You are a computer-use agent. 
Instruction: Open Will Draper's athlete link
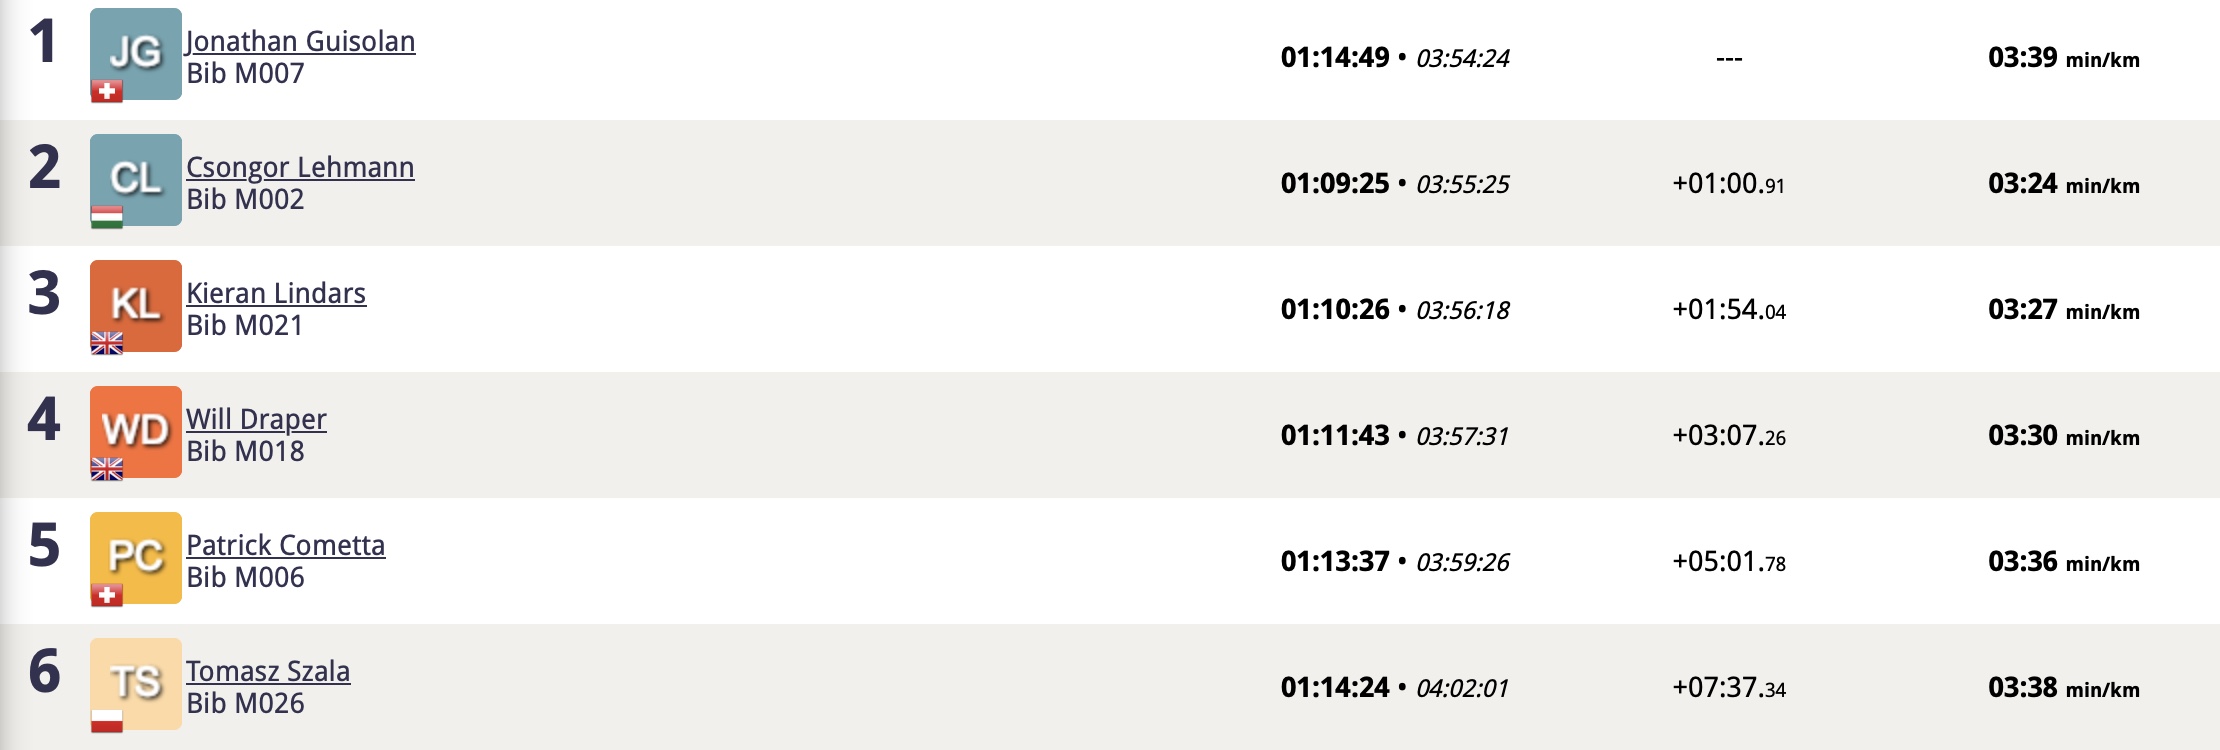tap(256, 419)
